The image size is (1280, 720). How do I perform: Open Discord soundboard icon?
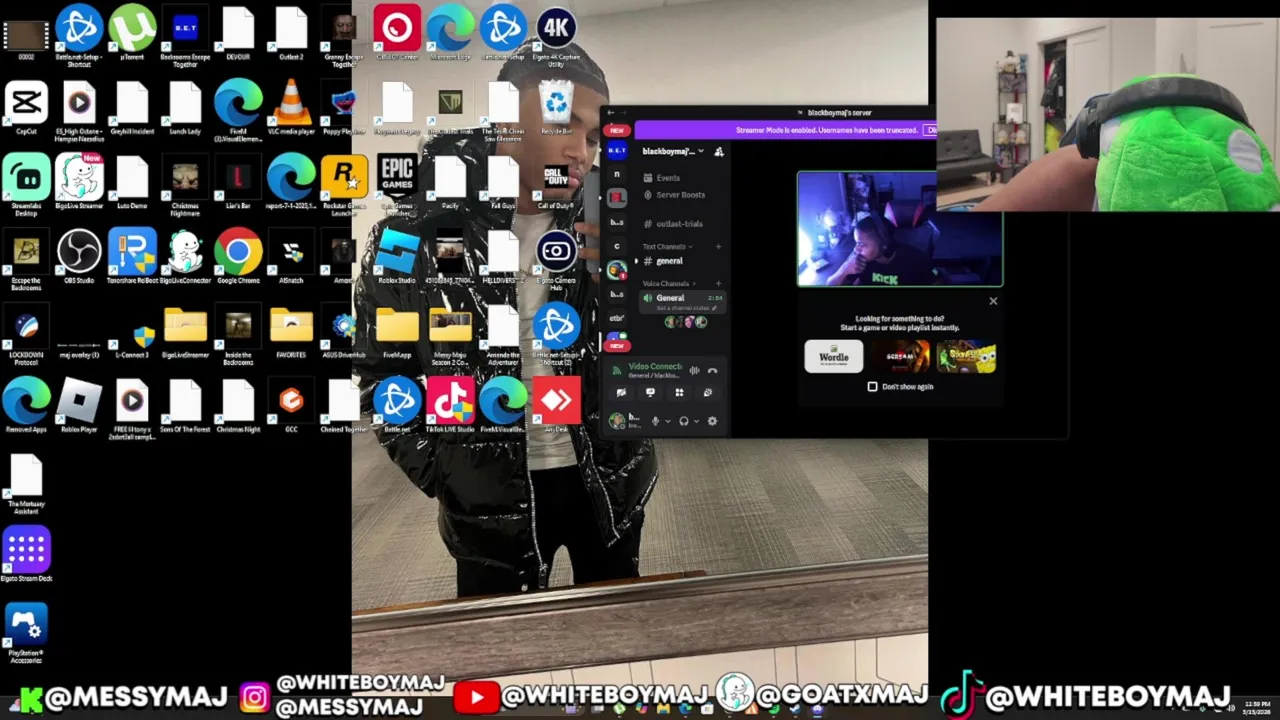[708, 393]
